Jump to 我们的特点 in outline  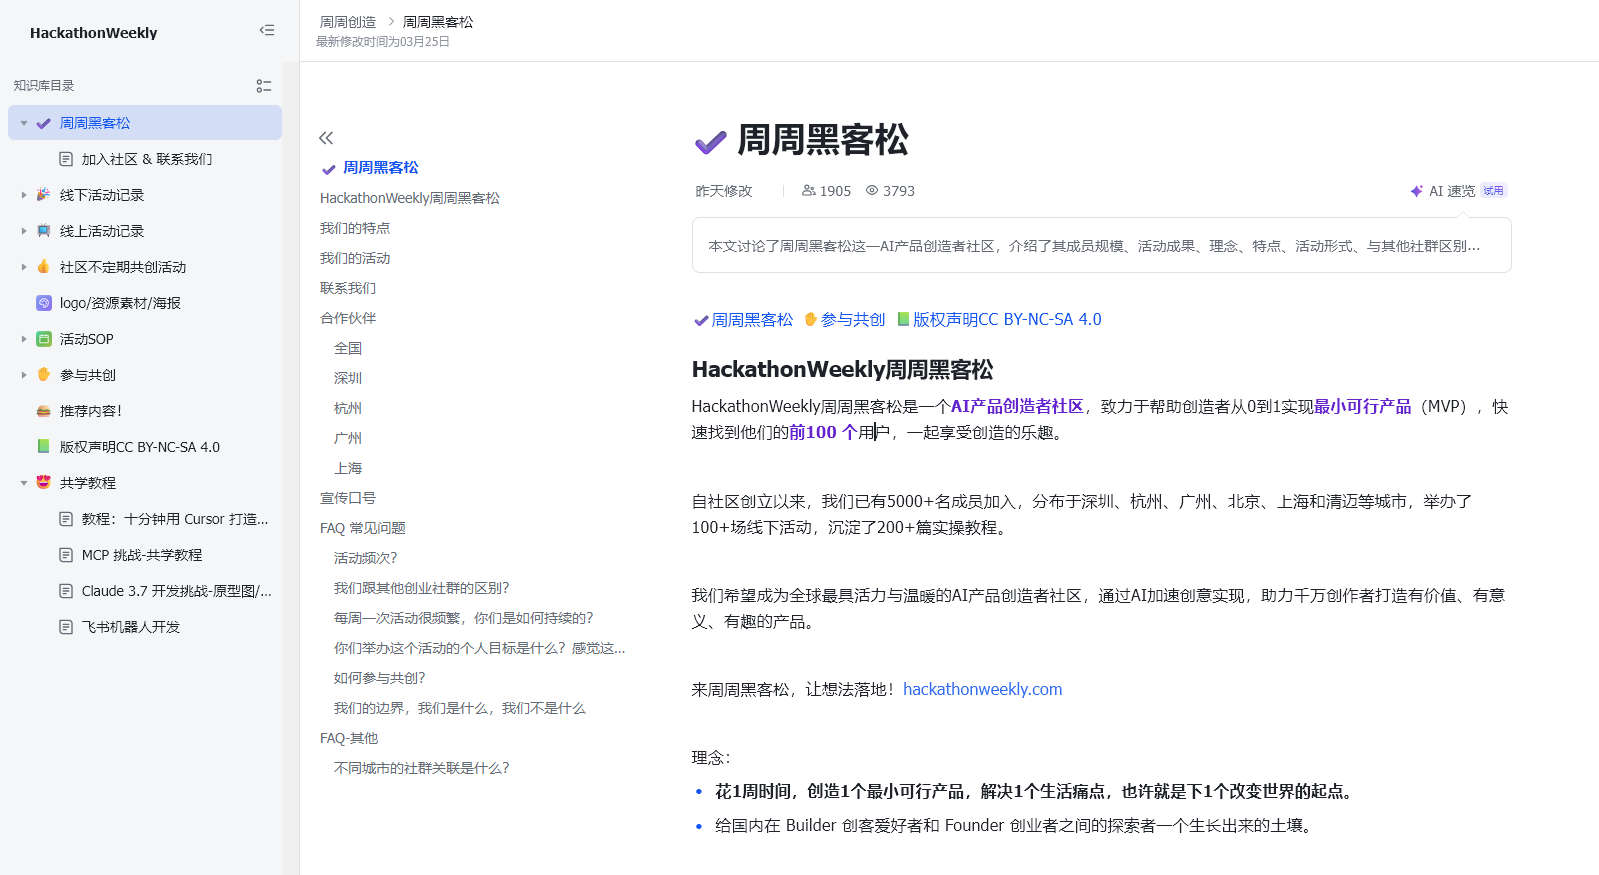355,228
